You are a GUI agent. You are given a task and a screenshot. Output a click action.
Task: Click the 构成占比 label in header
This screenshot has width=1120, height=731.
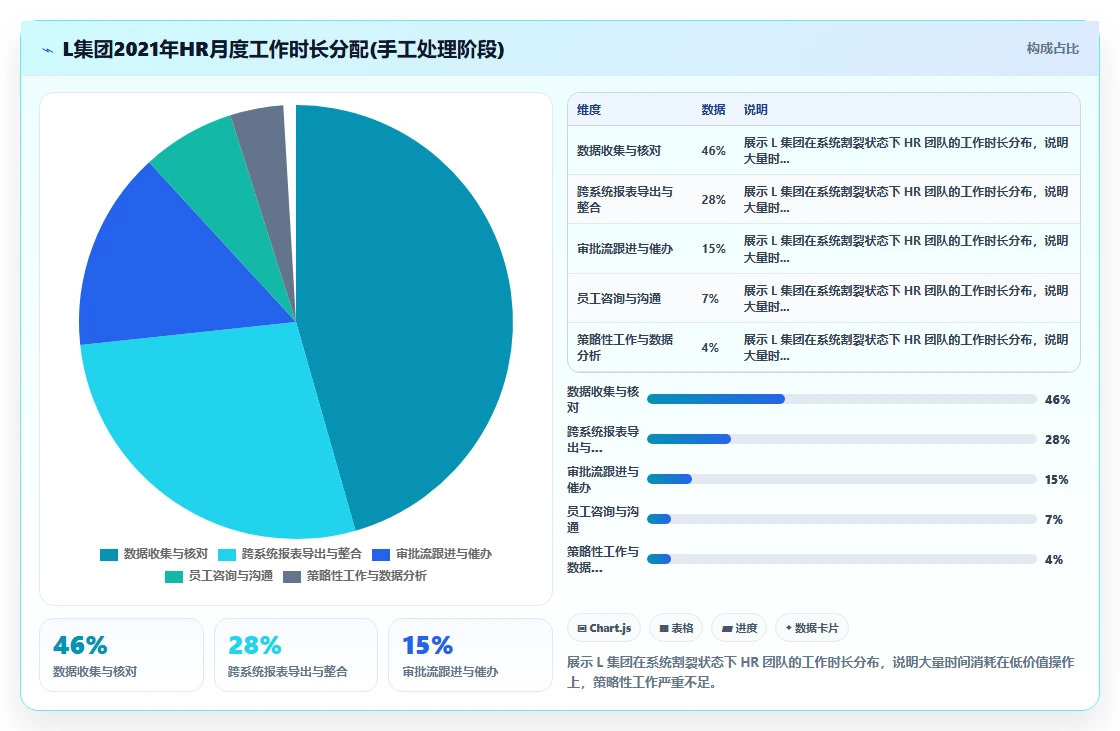tap(1052, 49)
